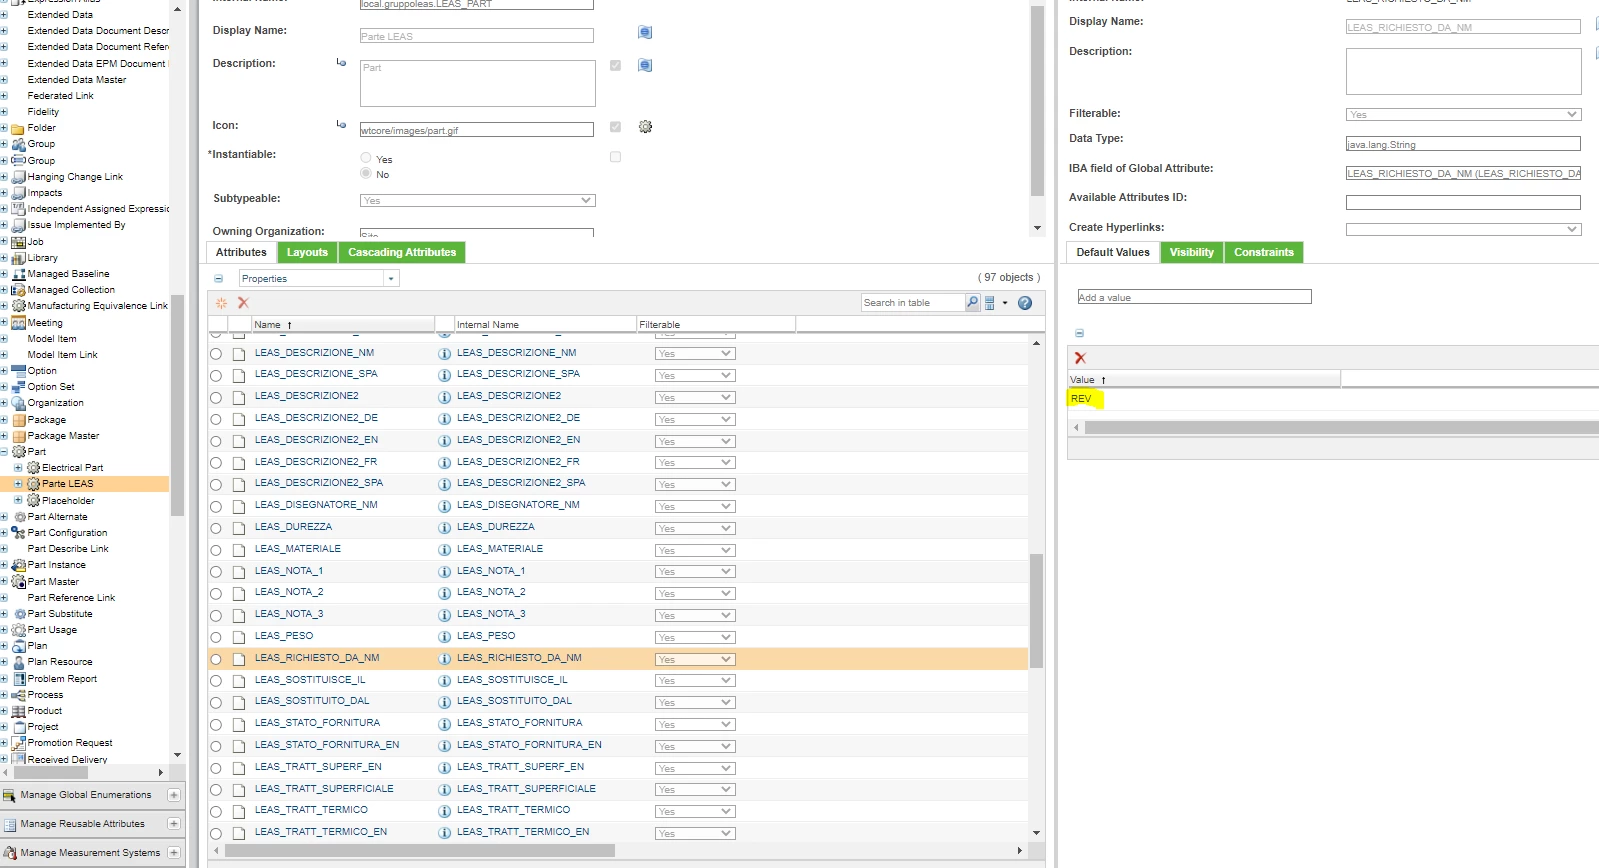Click the Manage Global Enumerations icon

[x=10, y=796]
